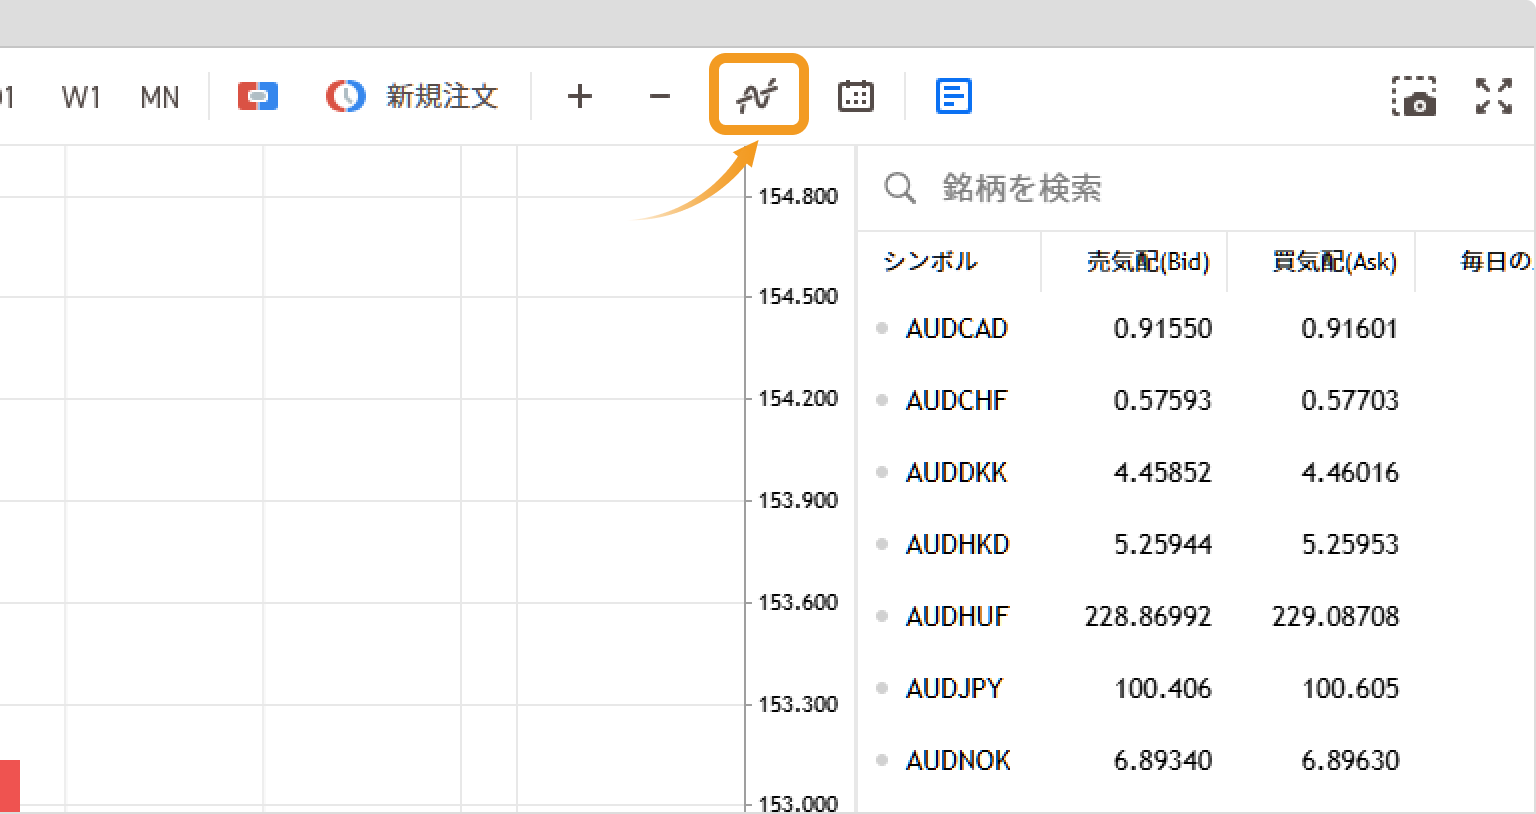Click AUDCAD ask value 0.91601
1536x814 pixels.
[x=1349, y=328]
